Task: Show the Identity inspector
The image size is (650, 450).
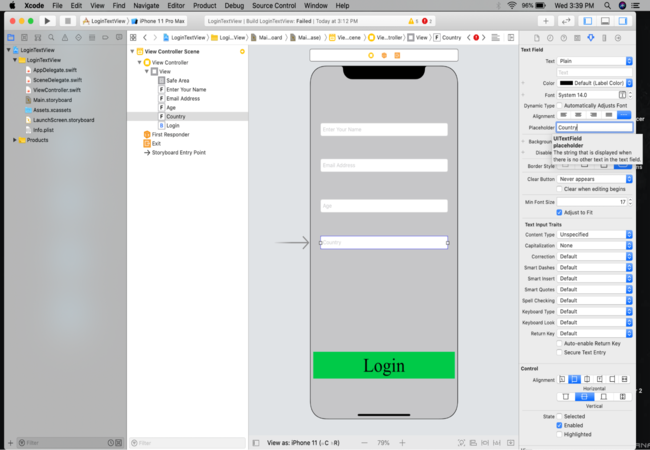Action: [x=577, y=38]
